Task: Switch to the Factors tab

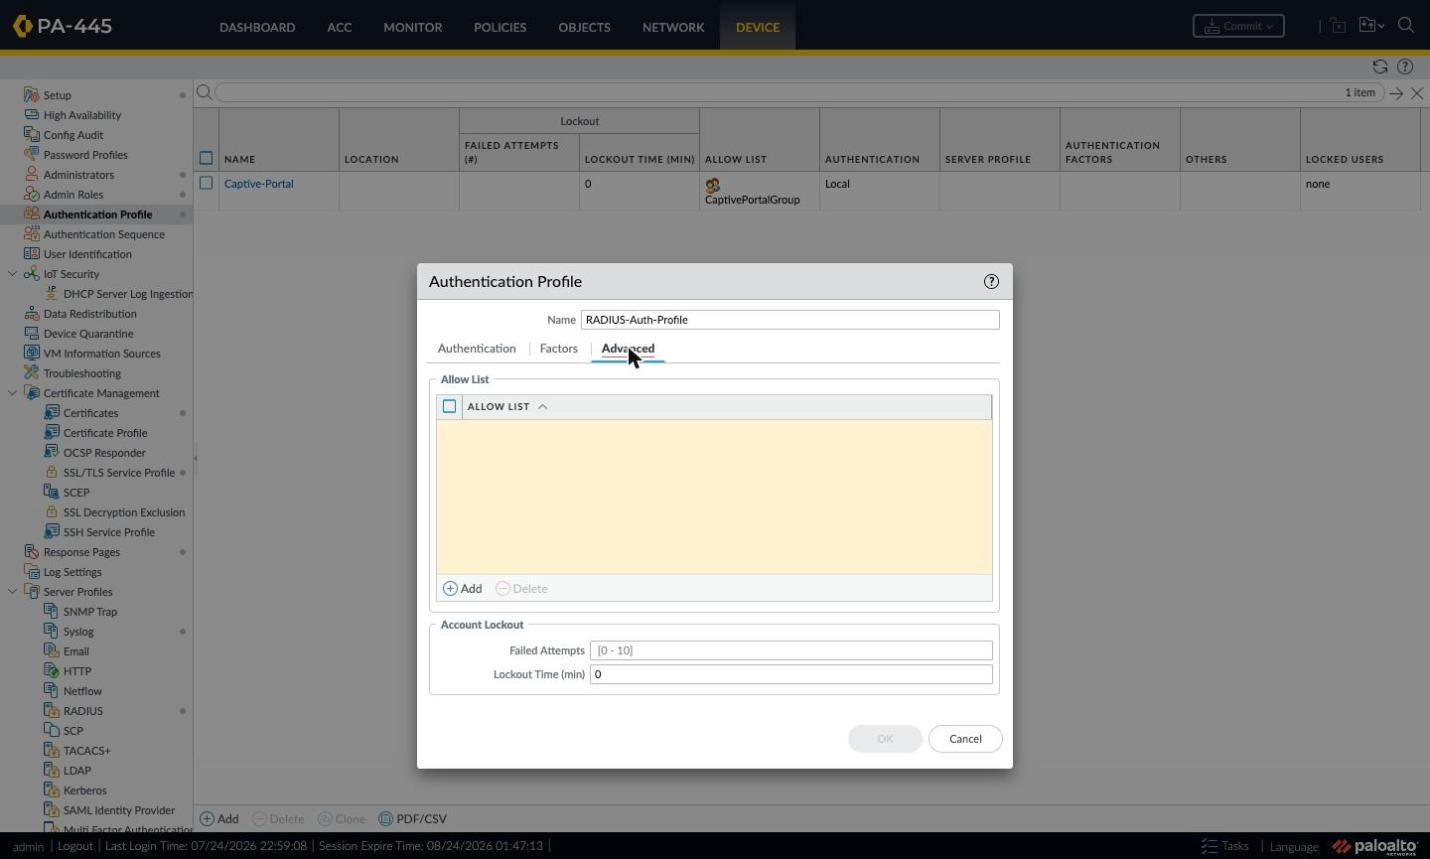Action: coord(559,349)
